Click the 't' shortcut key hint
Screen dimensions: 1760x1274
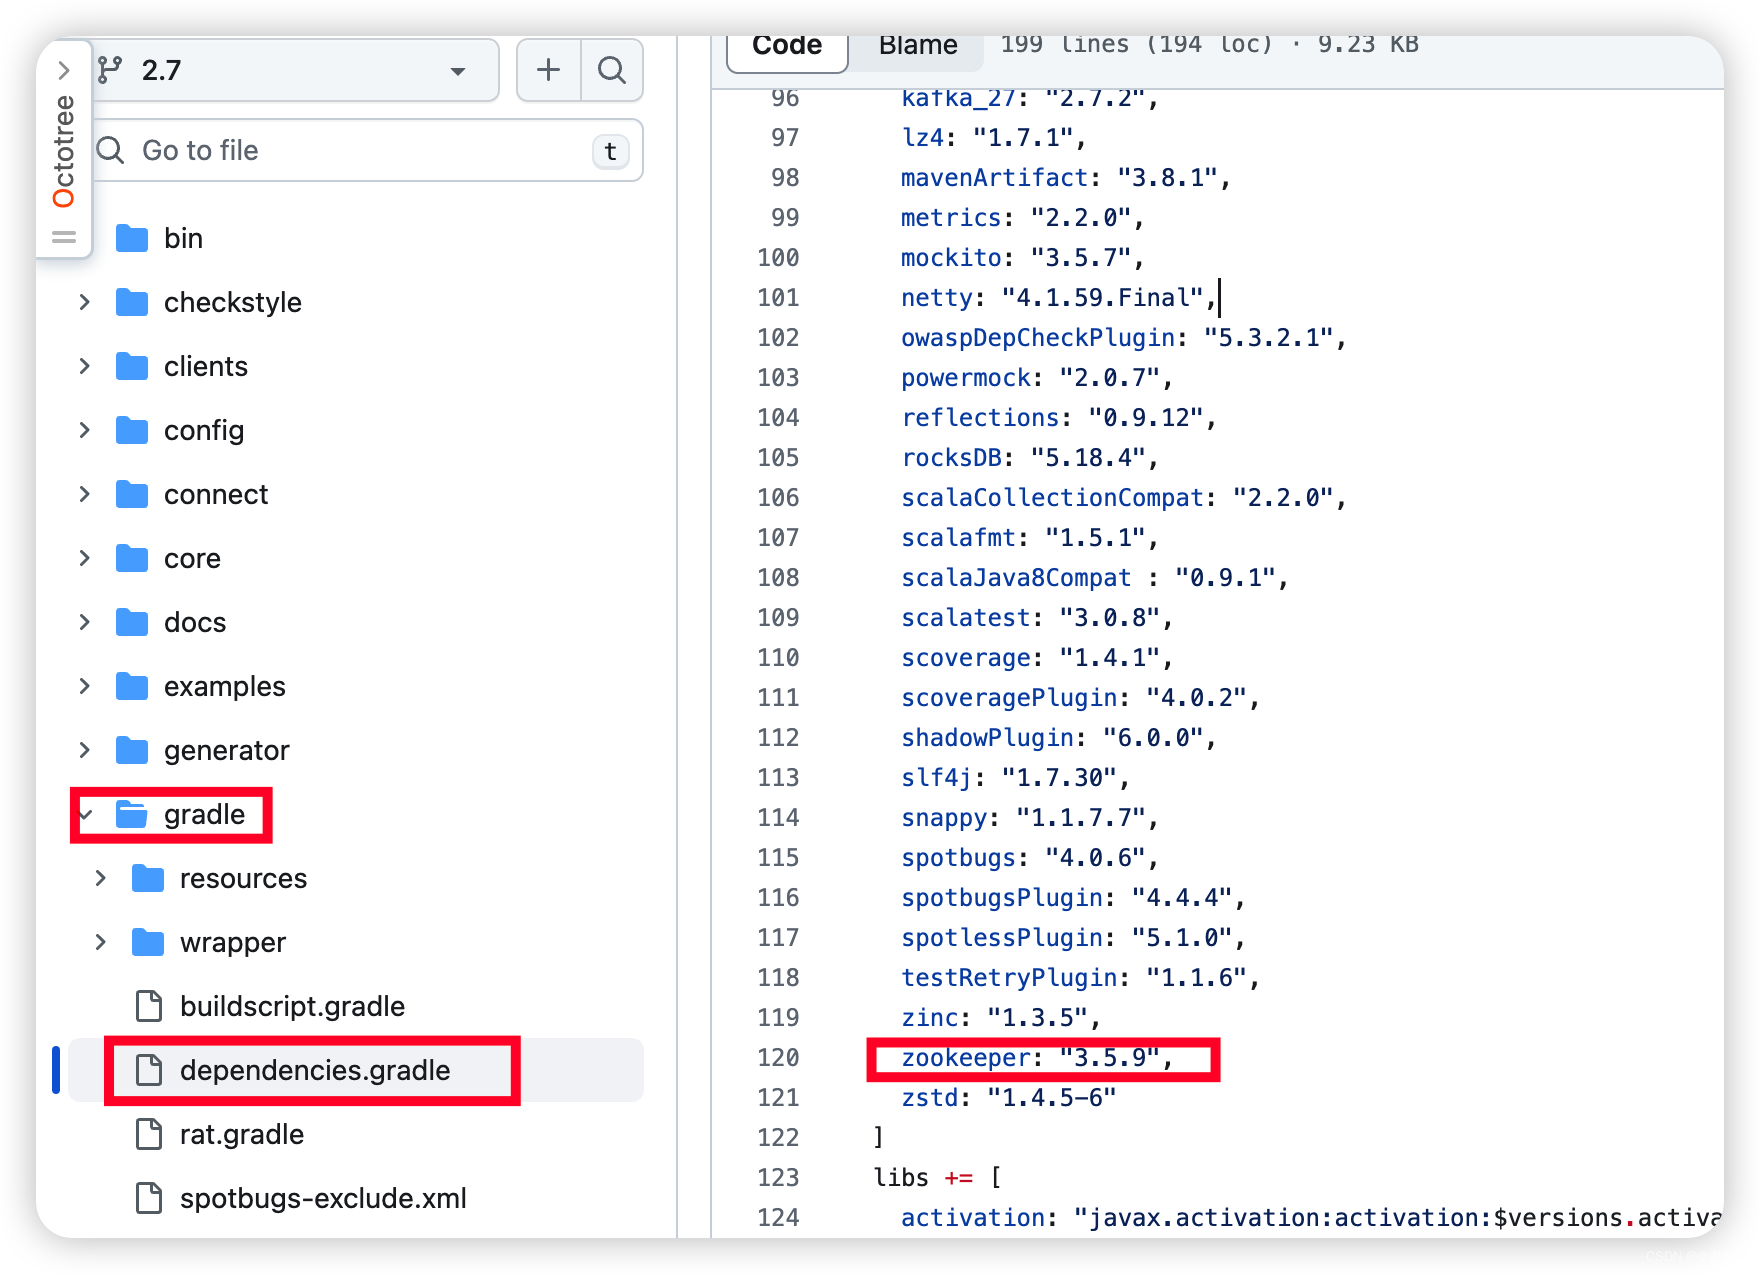(x=610, y=151)
